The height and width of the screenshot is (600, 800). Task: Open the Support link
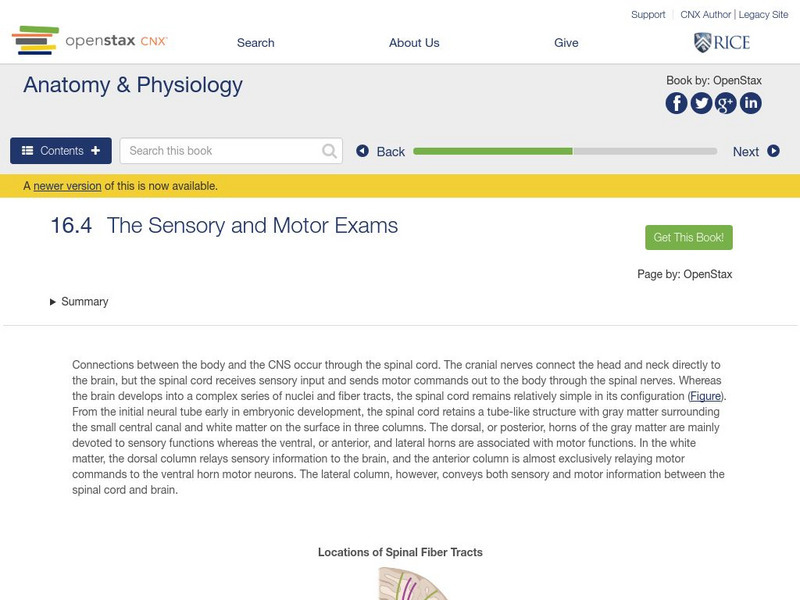point(648,15)
